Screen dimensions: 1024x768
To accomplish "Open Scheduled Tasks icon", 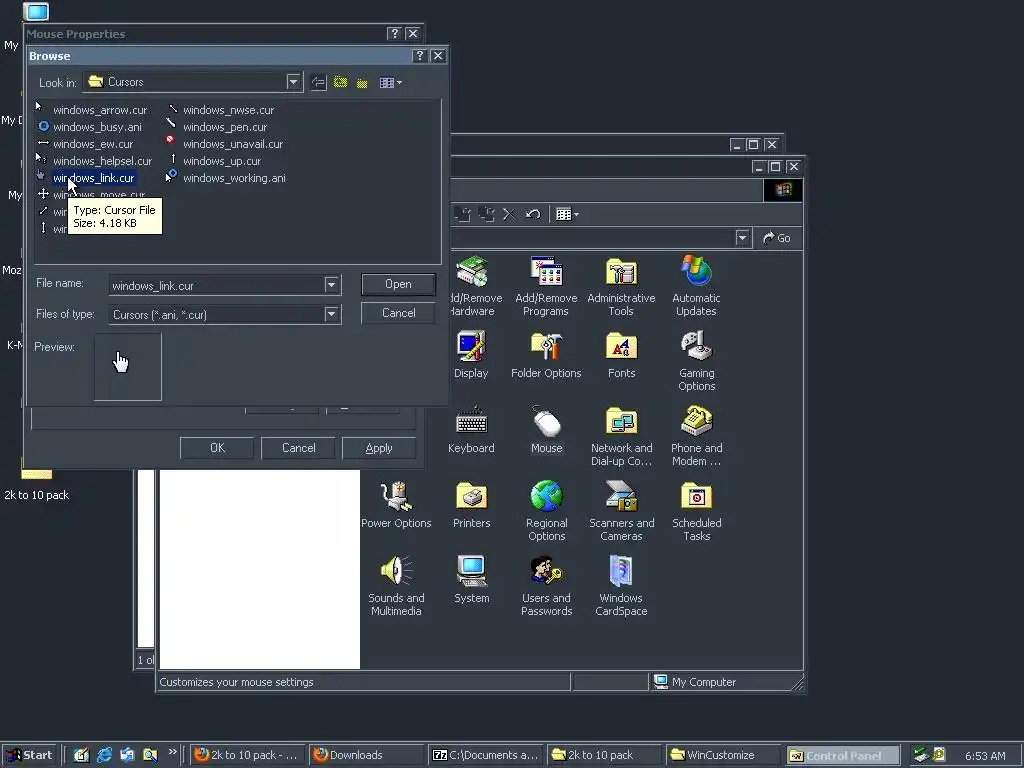I will (x=696, y=511).
